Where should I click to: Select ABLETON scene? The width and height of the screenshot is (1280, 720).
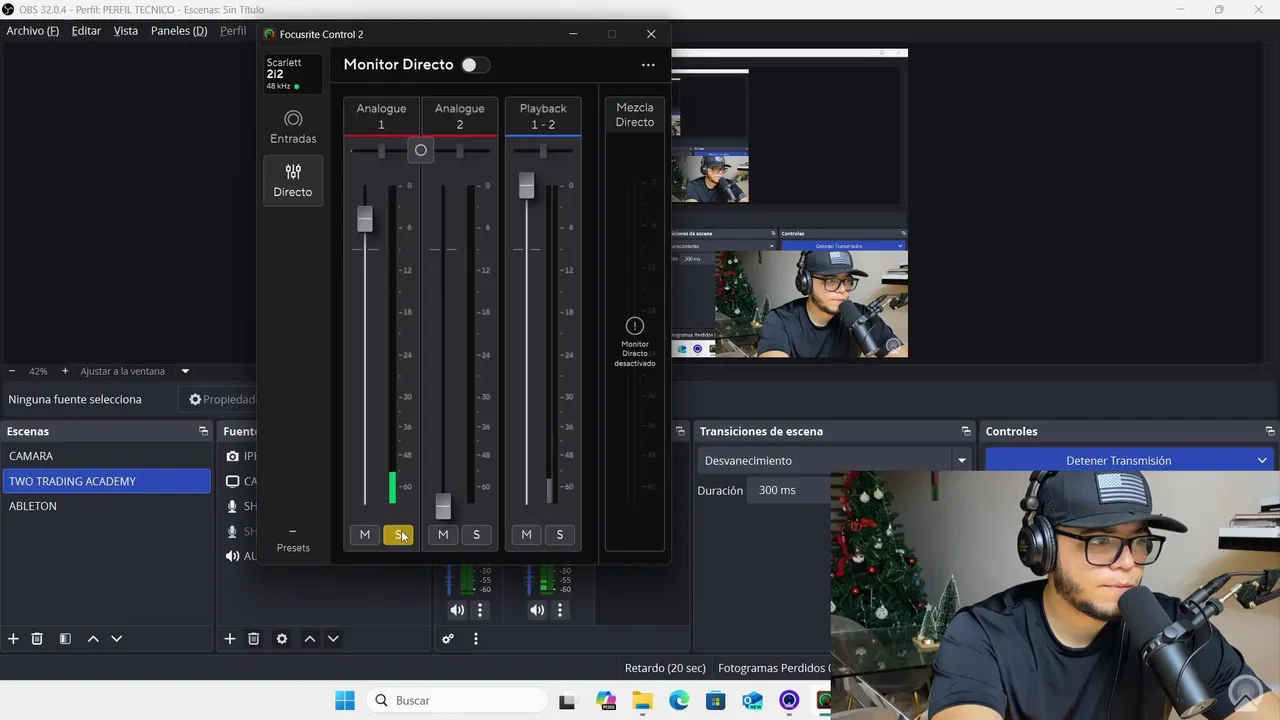[106, 506]
